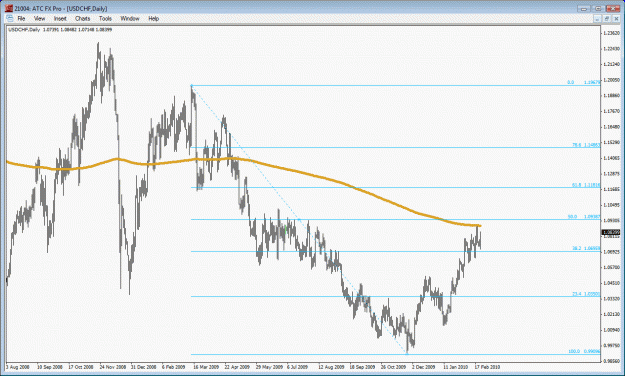Screen dimensions: 625x376
Task: Open the Window menu
Action: pos(130,18)
